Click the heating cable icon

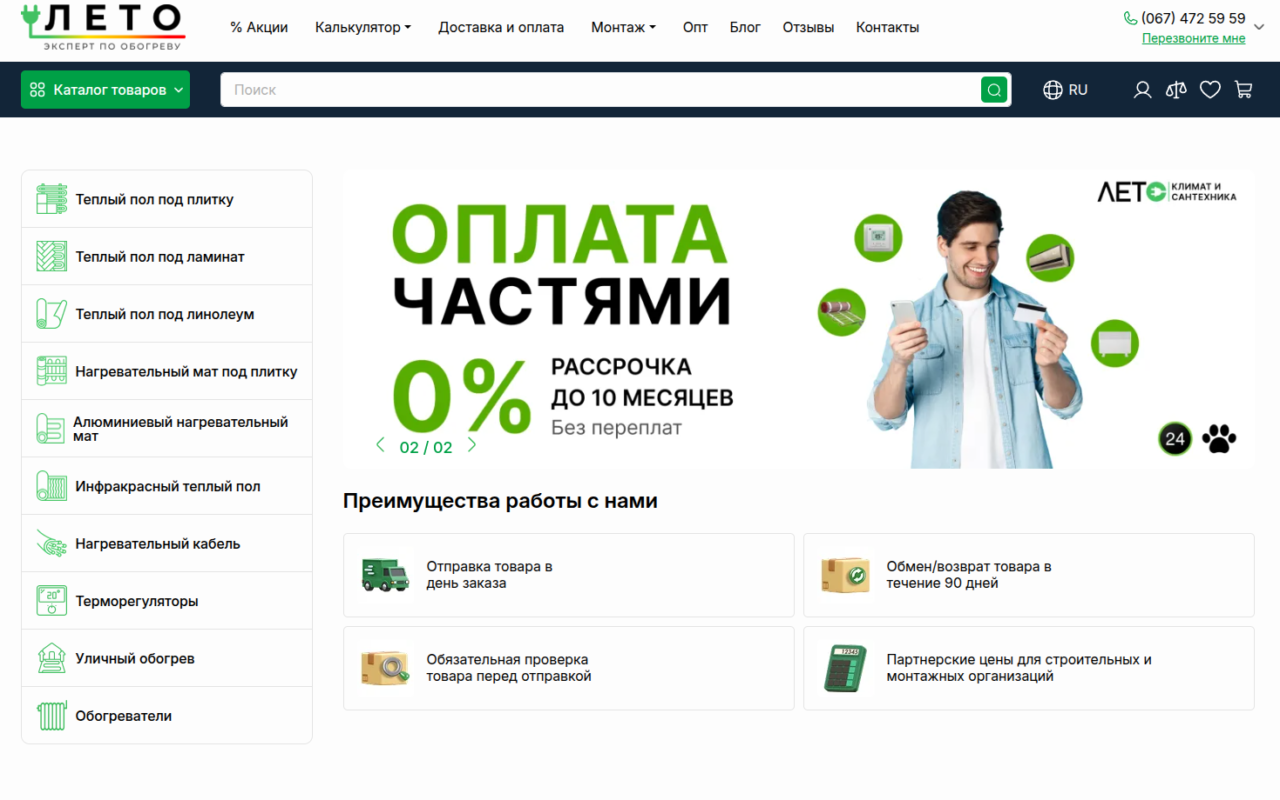pos(51,544)
